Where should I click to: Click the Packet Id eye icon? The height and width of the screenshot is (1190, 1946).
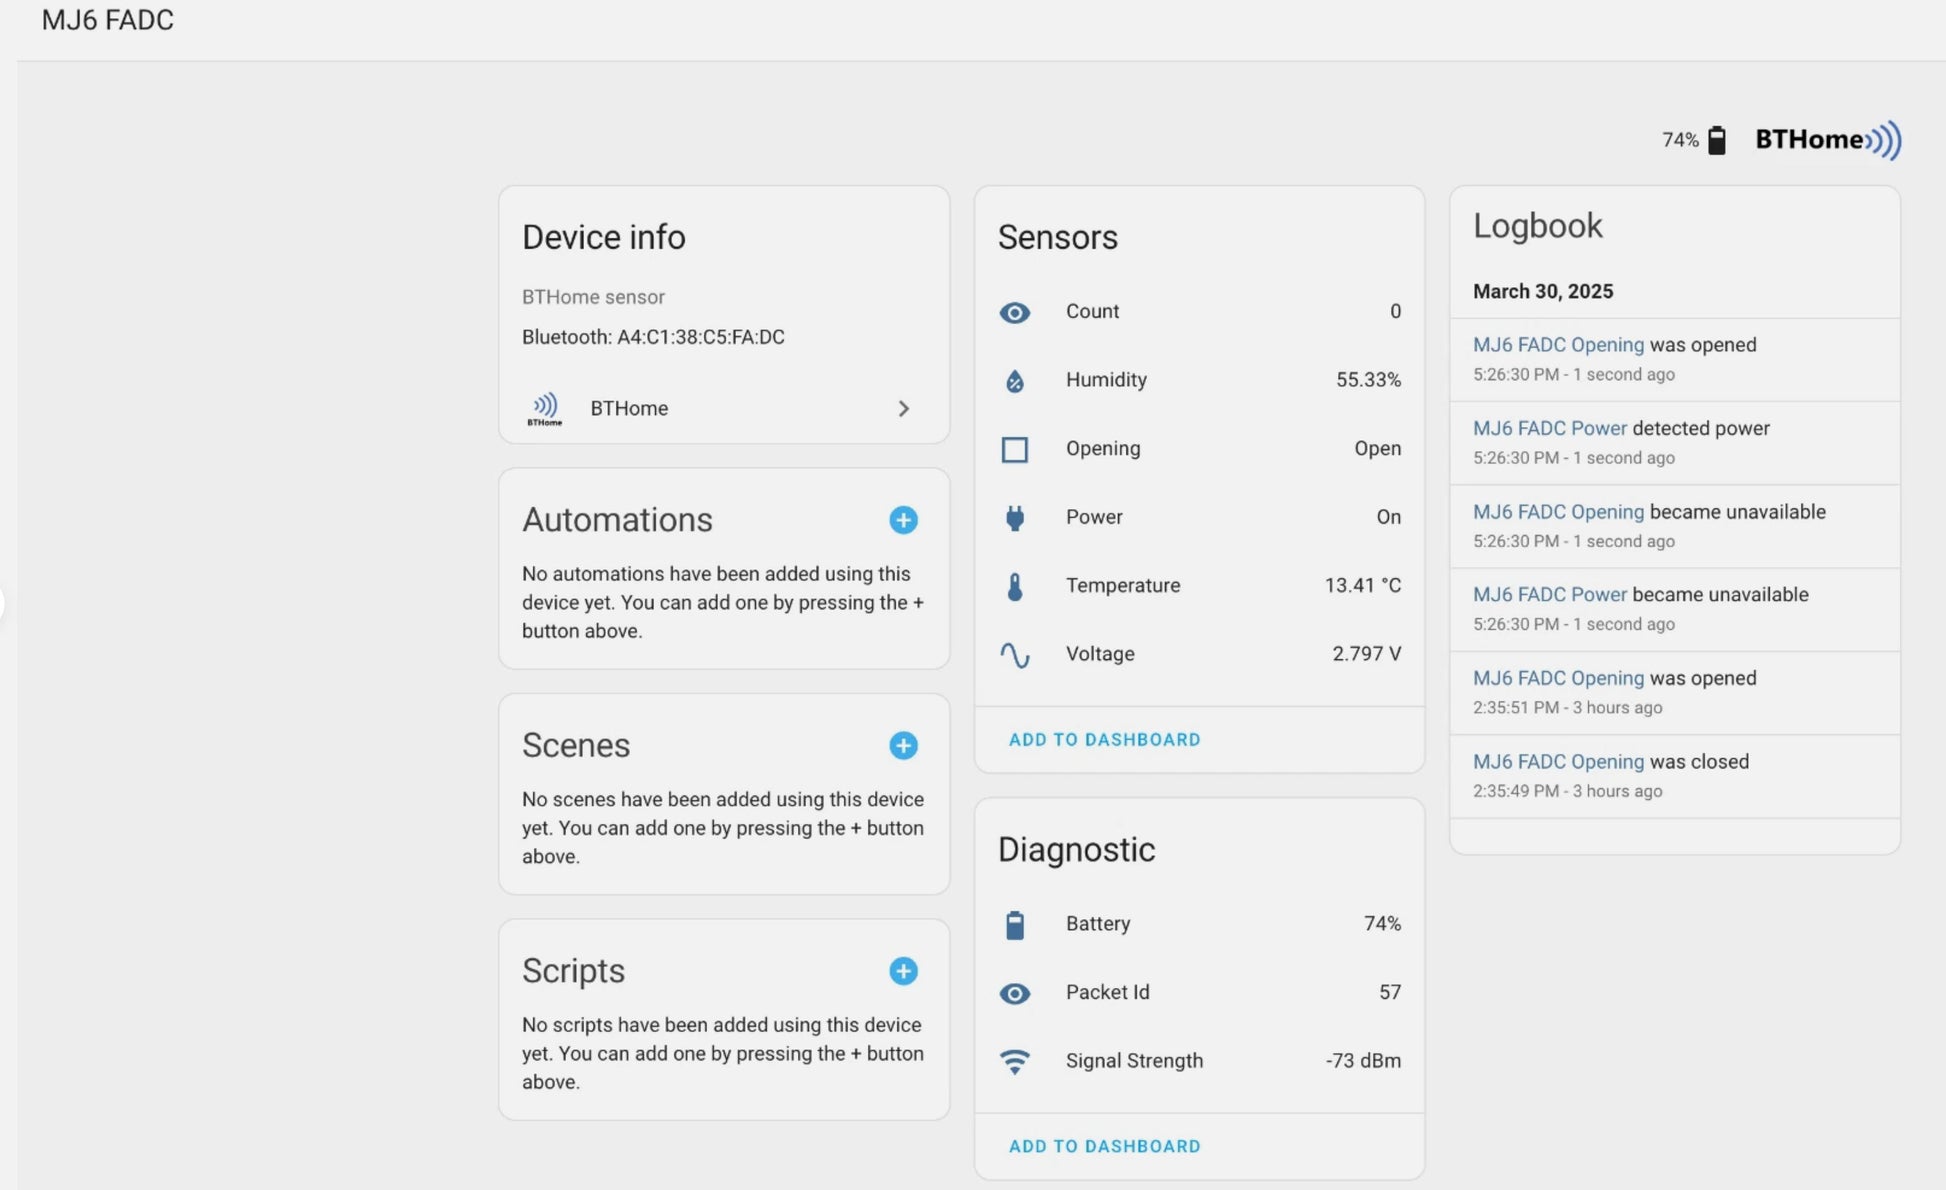[x=1014, y=993]
